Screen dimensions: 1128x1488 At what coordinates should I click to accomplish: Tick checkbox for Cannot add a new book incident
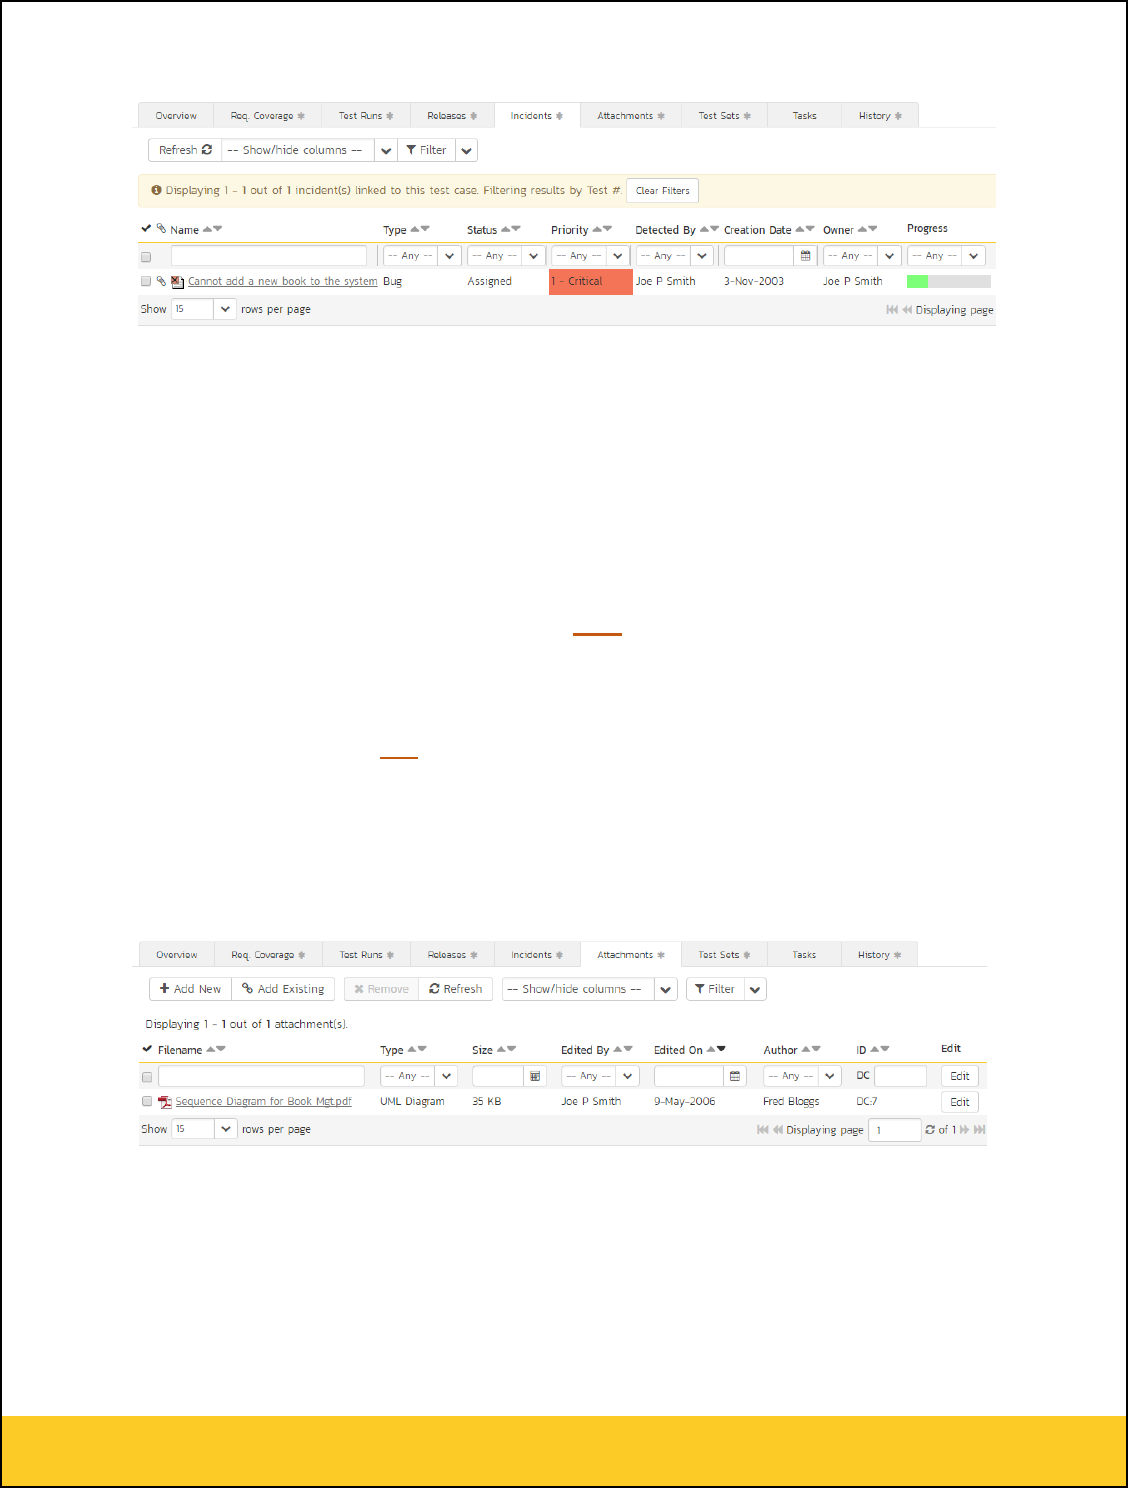(x=146, y=281)
